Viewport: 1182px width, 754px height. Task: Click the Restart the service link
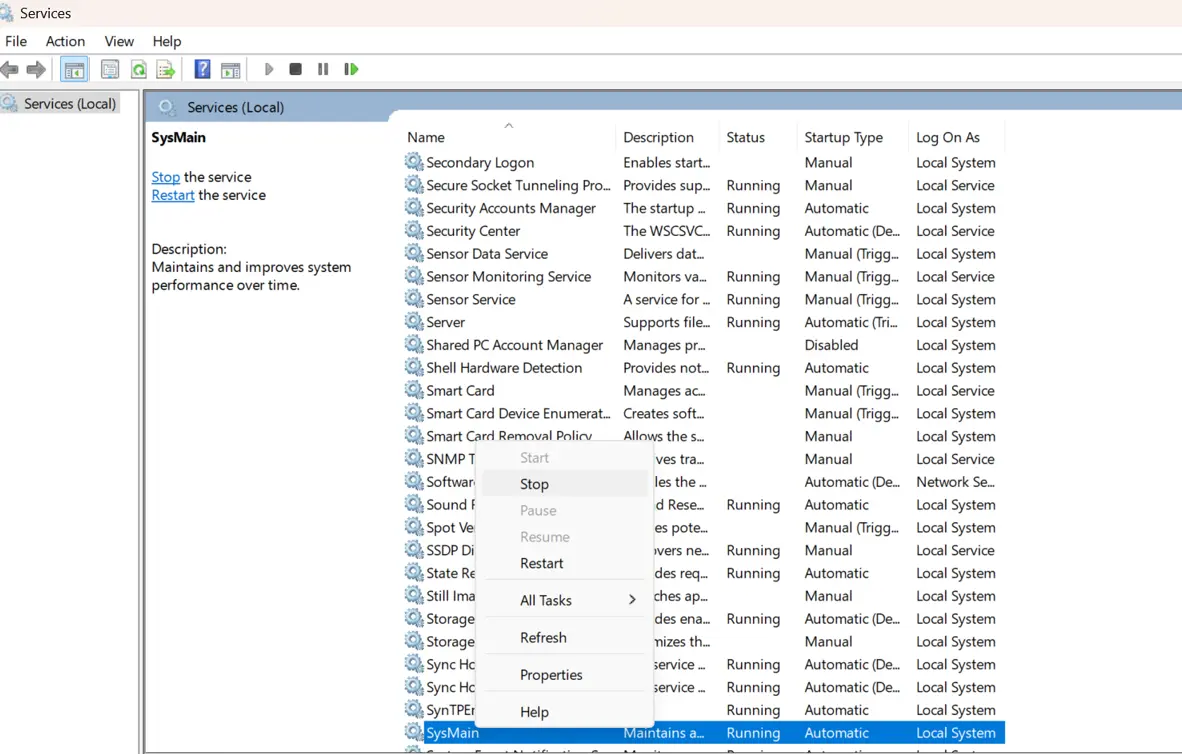coord(173,195)
